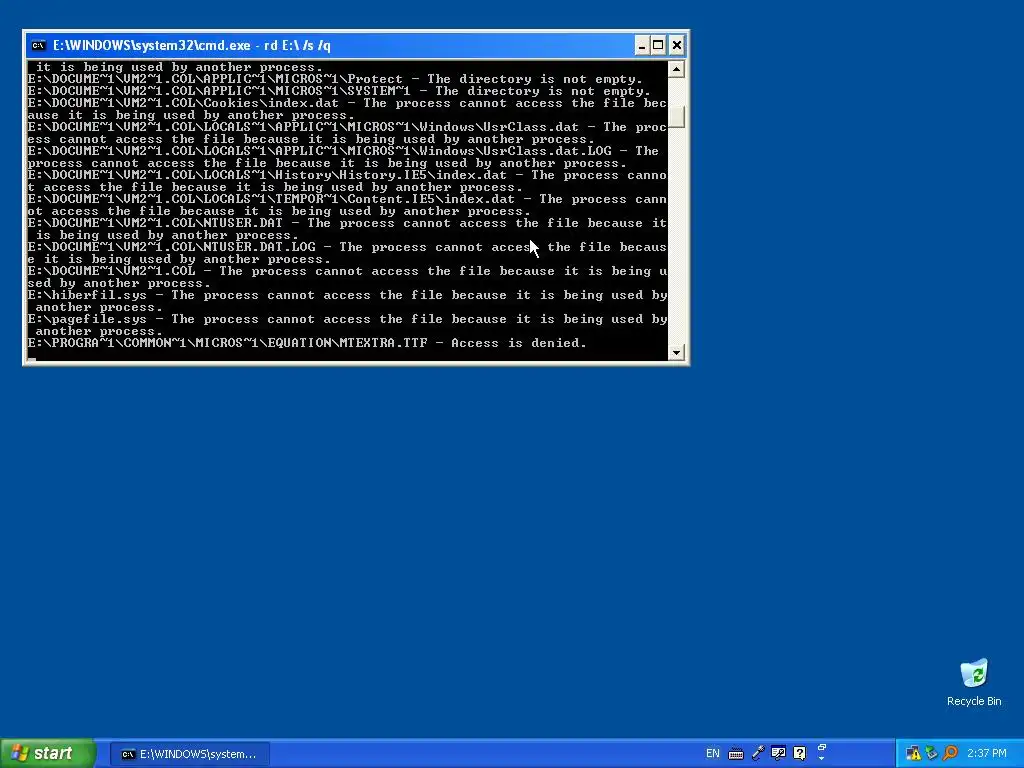Viewport: 1024px width, 768px height.
Task: Click the microphone icon in language bar
Action: pyautogui.click(x=758, y=754)
